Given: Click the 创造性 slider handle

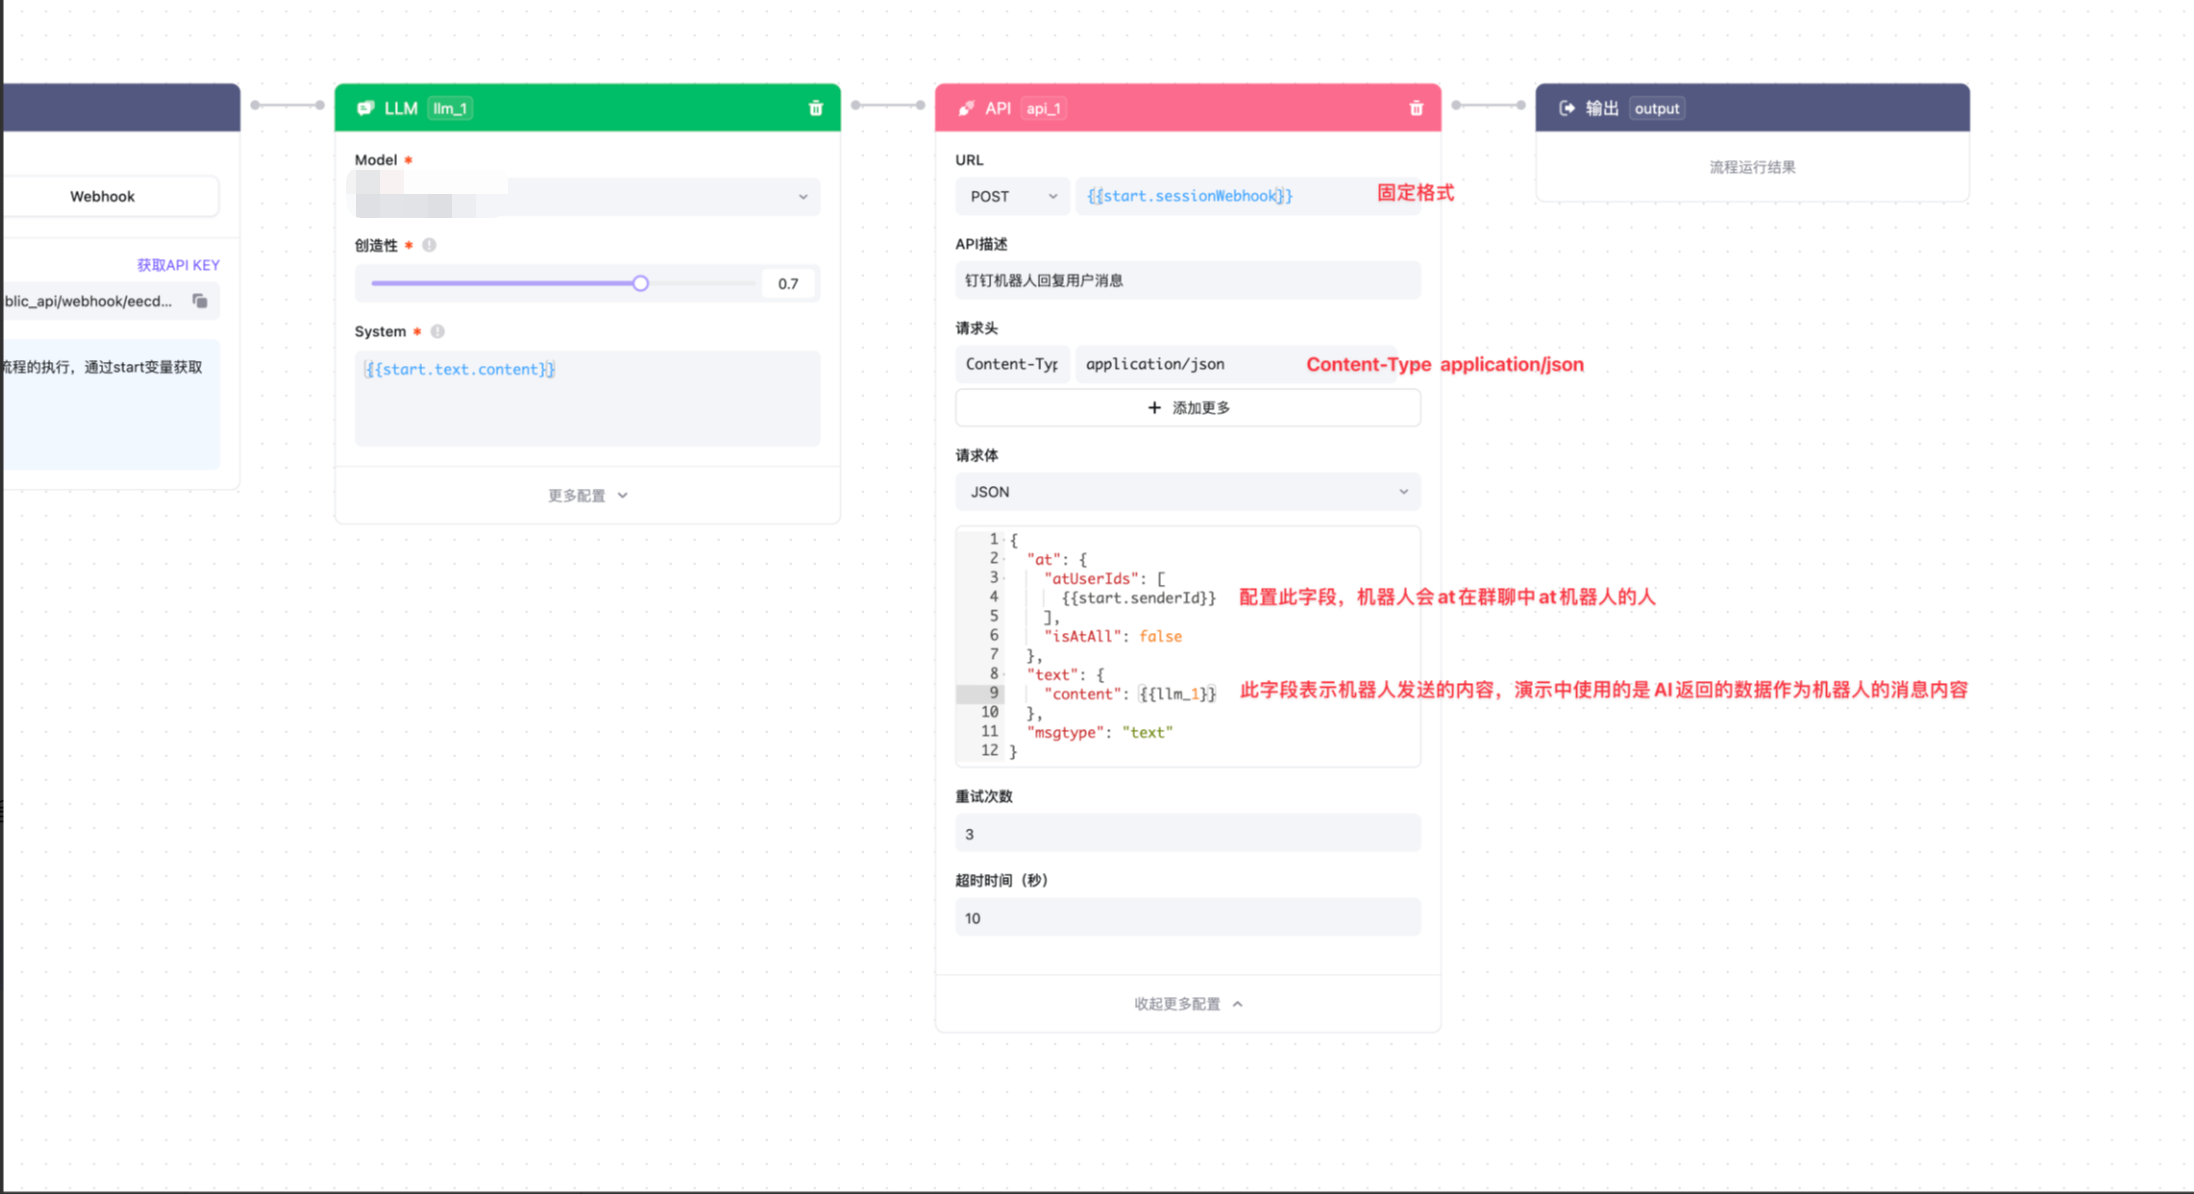Looking at the screenshot, I should click(x=640, y=283).
